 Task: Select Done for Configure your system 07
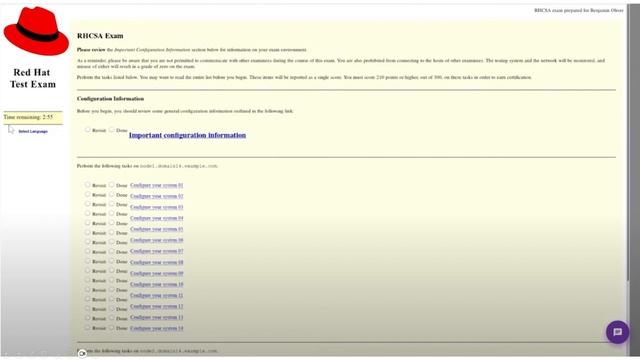click(x=111, y=242)
